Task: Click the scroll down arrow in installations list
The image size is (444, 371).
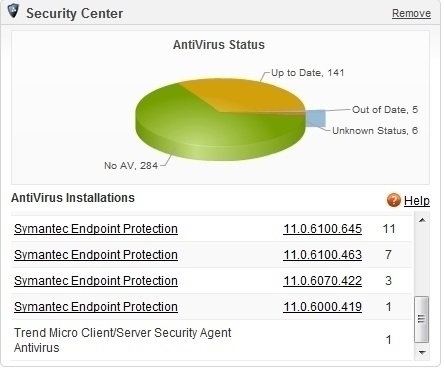Action: coord(422,353)
